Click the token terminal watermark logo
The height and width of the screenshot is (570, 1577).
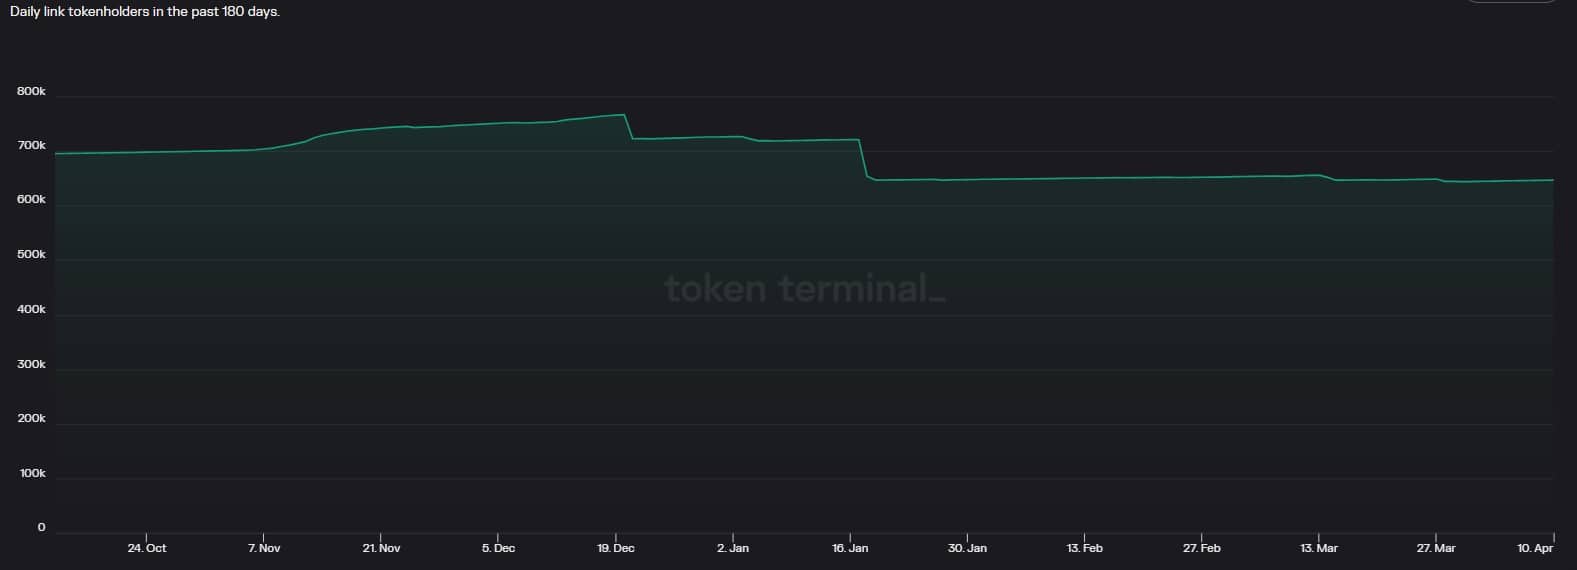point(804,289)
